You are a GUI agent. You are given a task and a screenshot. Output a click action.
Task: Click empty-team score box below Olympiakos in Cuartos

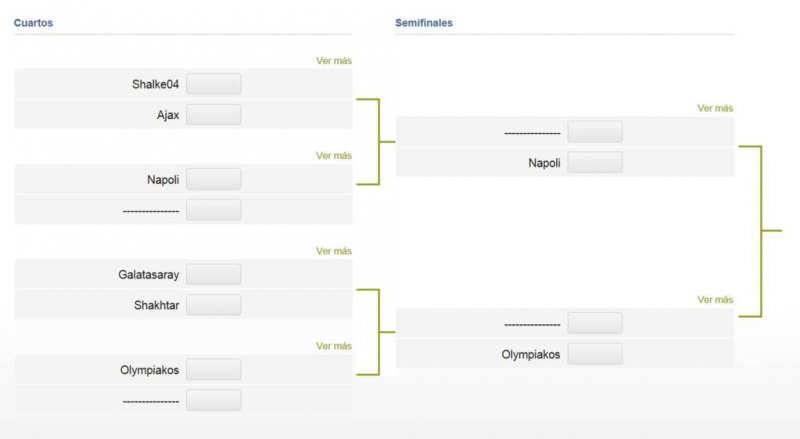(214, 400)
